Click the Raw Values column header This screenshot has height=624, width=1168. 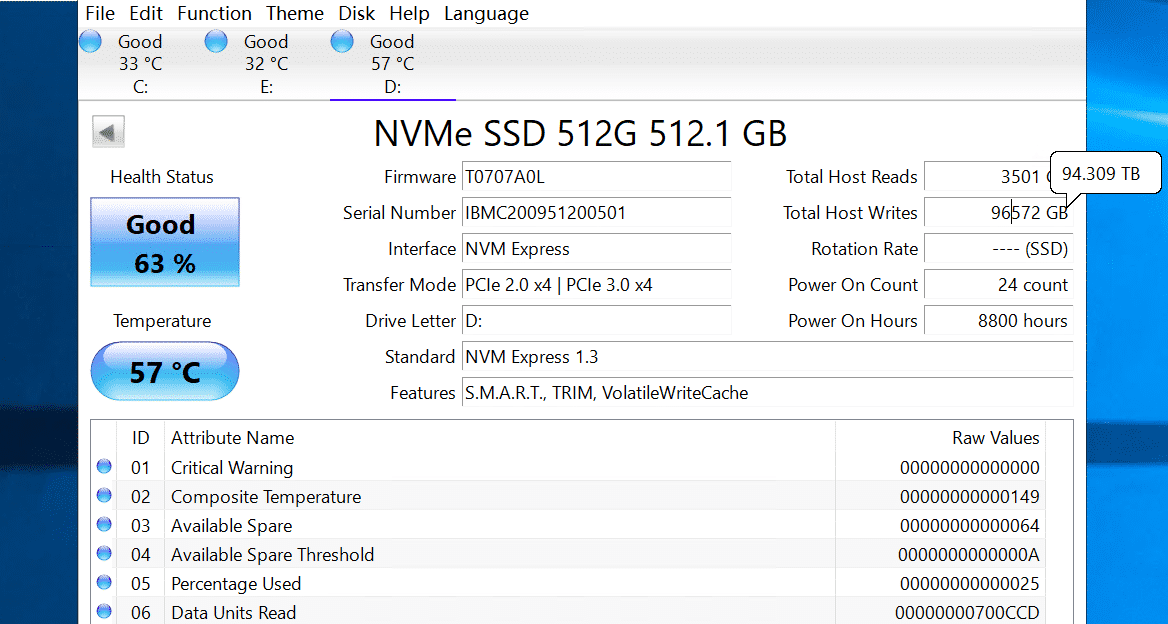[x=995, y=438]
